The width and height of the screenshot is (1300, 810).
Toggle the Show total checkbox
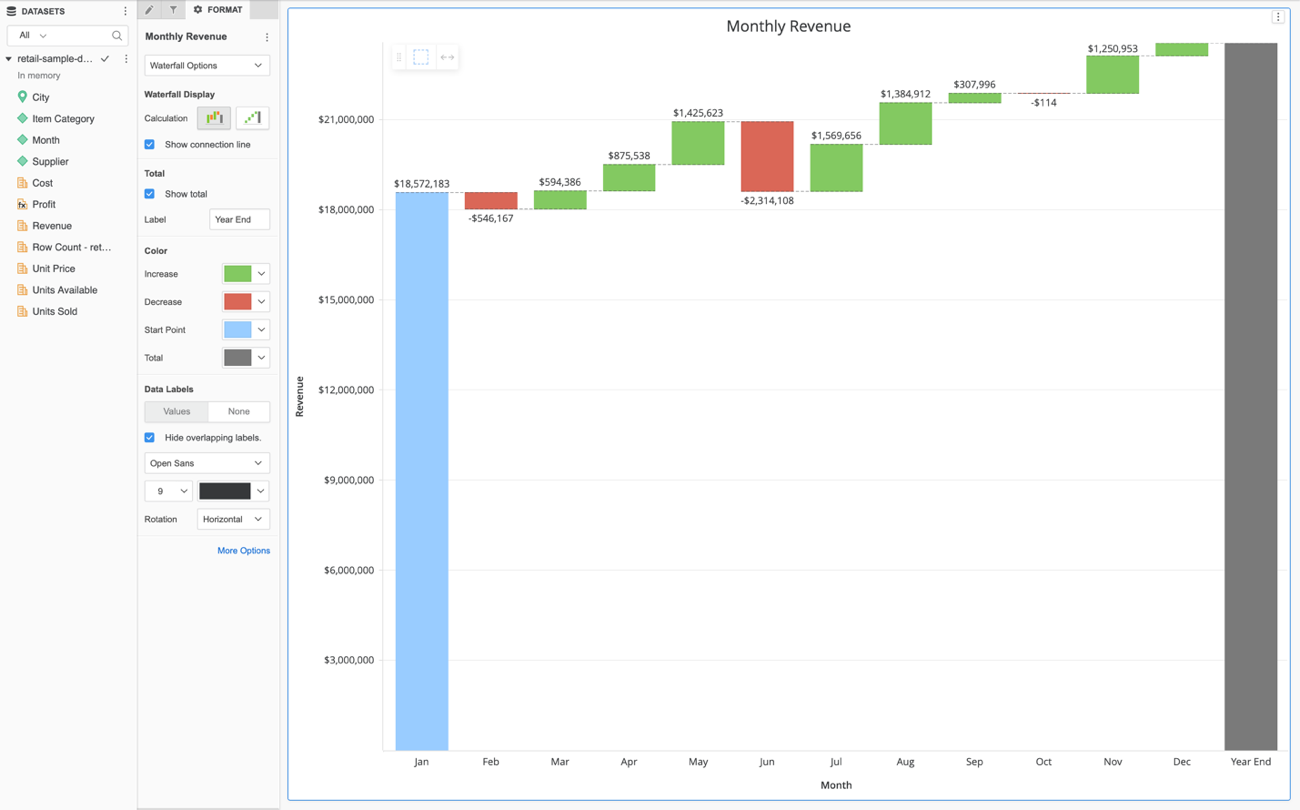150,194
